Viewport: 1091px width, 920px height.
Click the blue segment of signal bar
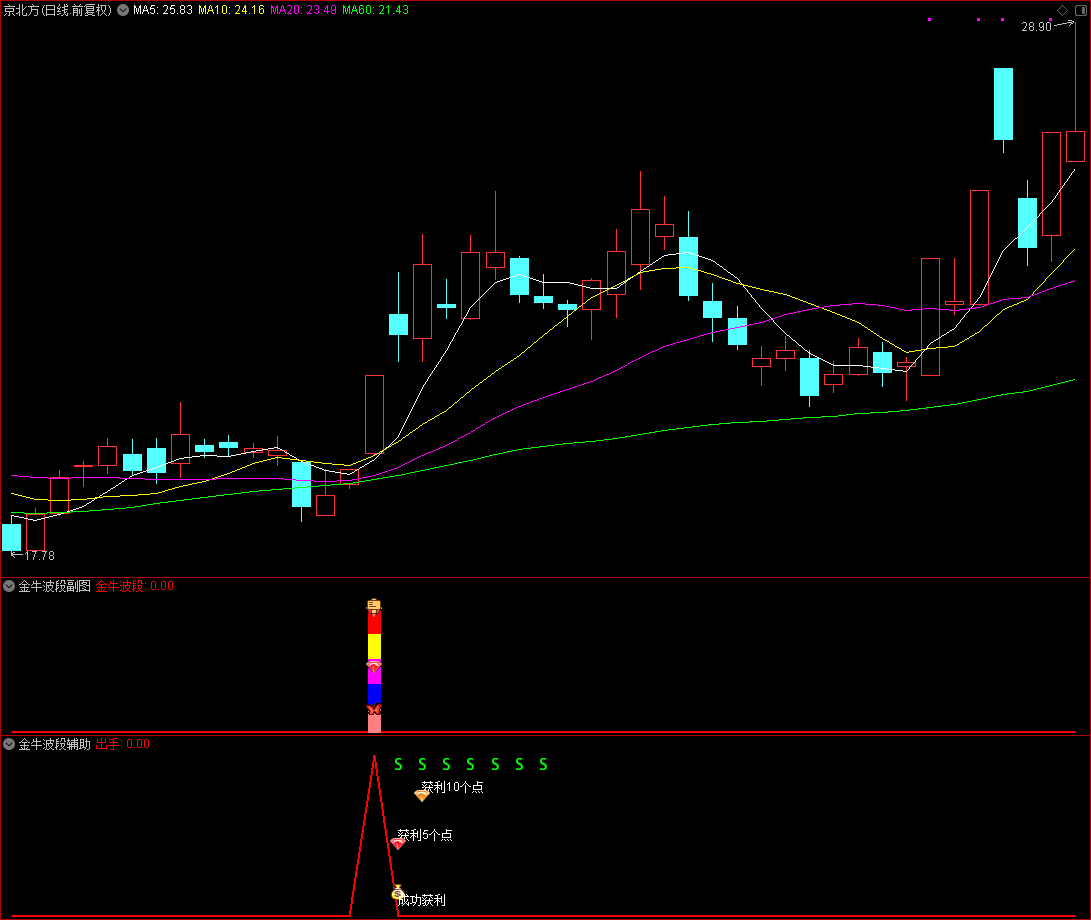(x=374, y=694)
